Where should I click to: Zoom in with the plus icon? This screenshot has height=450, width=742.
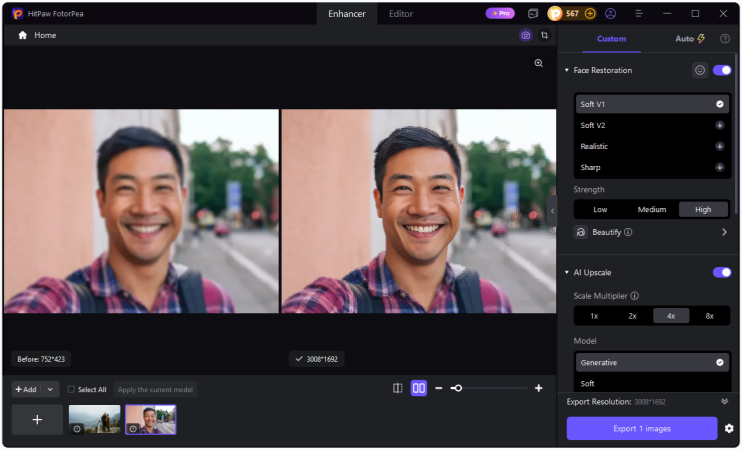pyautogui.click(x=539, y=388)
